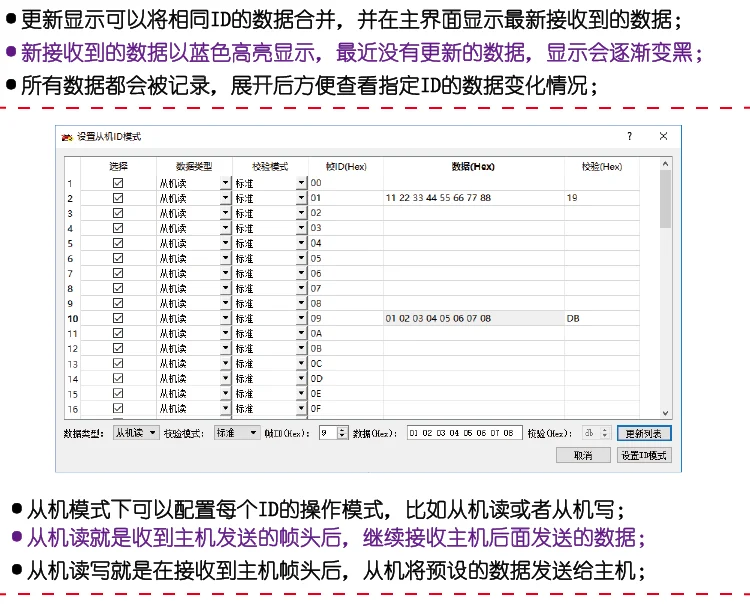Toggle the checkbox in row 2
The width and height of the screenshot is (750, 604).
click(118, 198)
